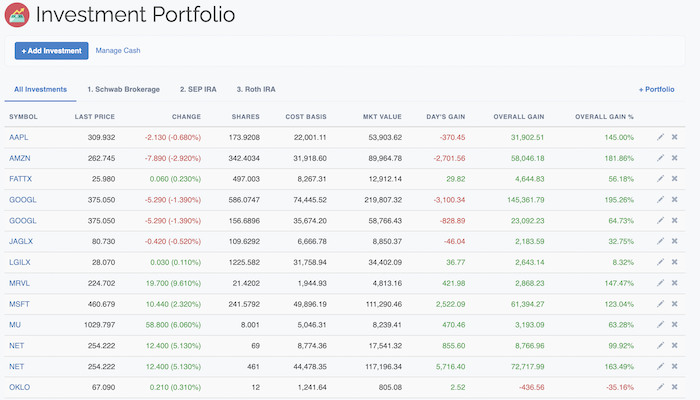Click the OVERALL GAIN % column header

click(604, 117)
